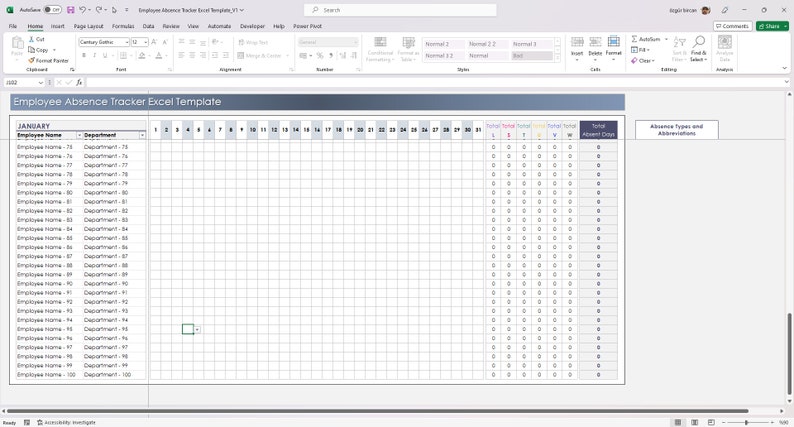Toggle italic formatting
Image resolution: width=794 pixels, height=427 pixels.
94,55
